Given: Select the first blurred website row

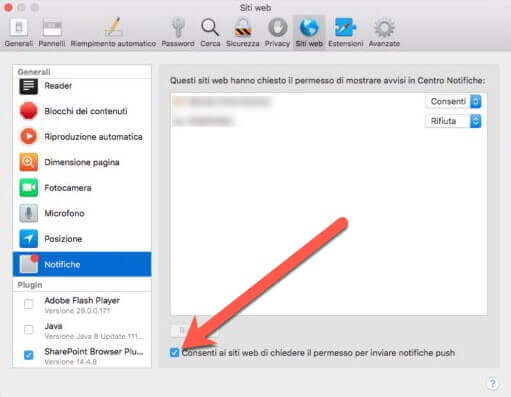Looking at the screenshot, I should click(329, 101).
